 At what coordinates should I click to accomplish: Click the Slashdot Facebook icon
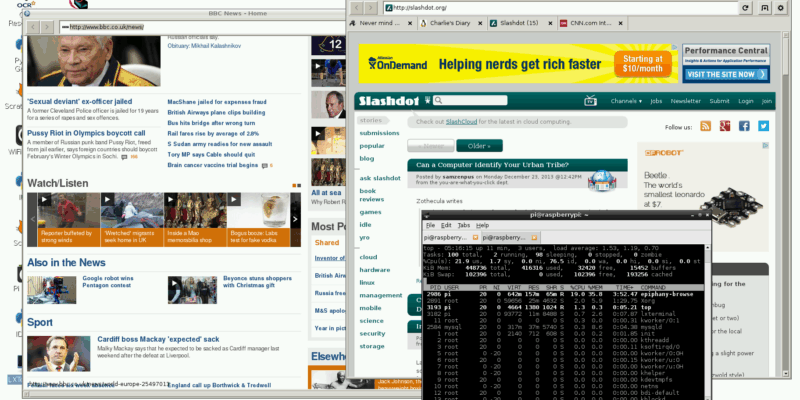pyautogui.click(x=744, y=126)
